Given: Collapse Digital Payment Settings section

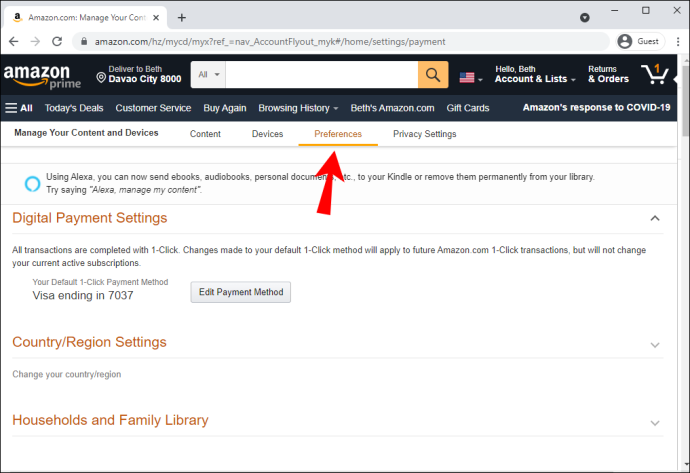Looking at the screenshot, I should click(655, 218).
